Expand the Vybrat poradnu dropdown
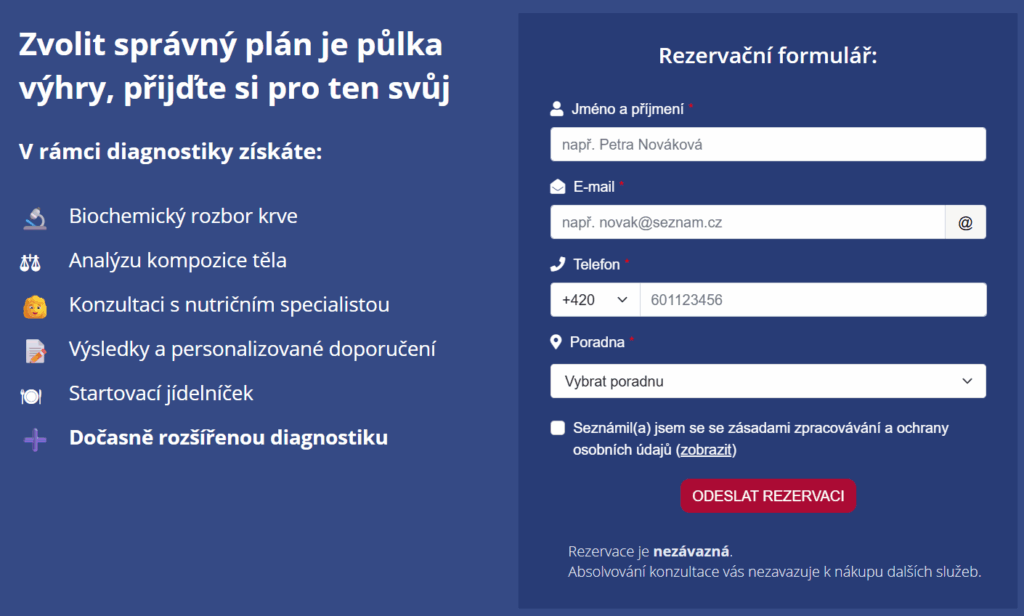The image size is (1024, 616). click(x=768, y=381)
